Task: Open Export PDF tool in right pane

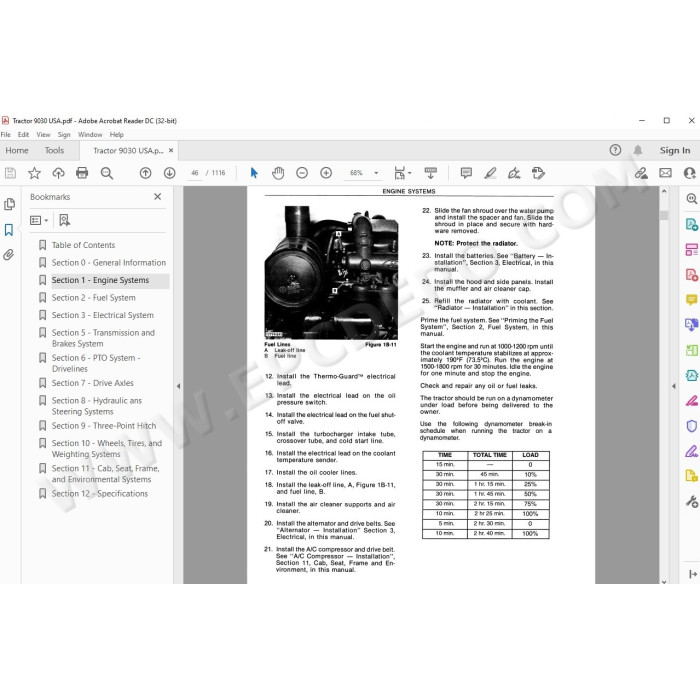Action: 692,224
